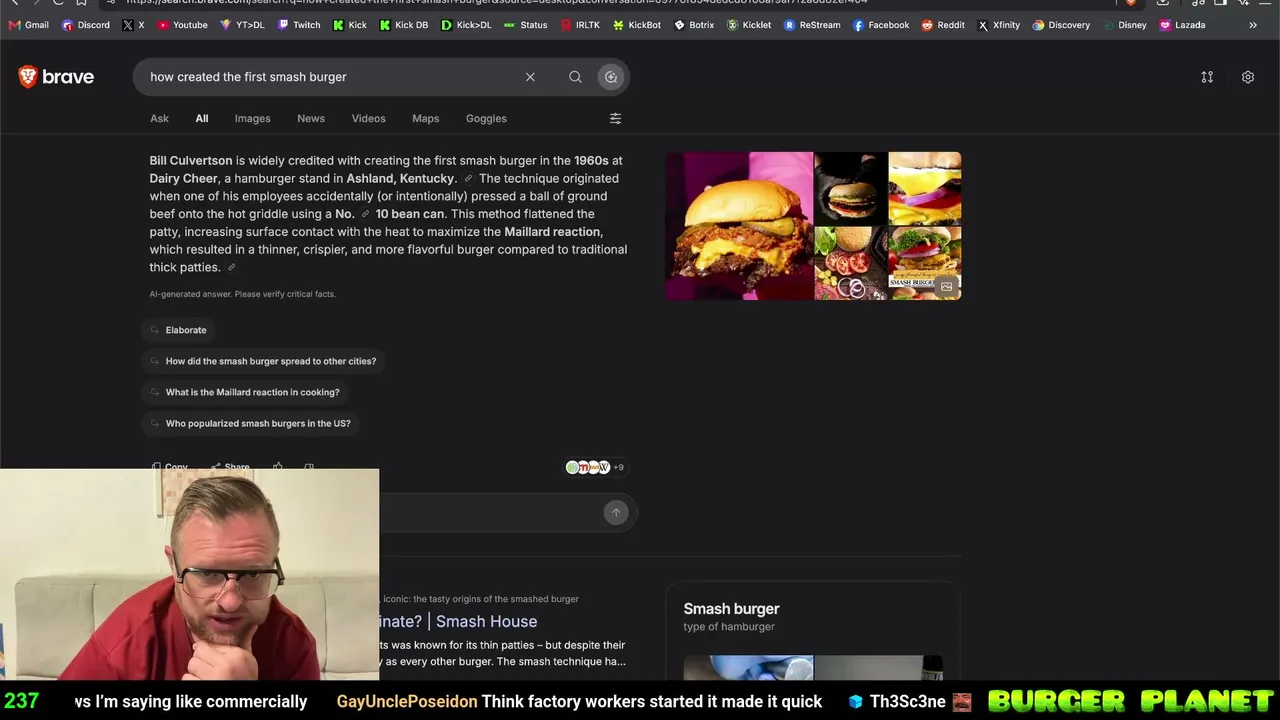
Task: Open the rerank results icon at top right
Action: click(1207, 77)
